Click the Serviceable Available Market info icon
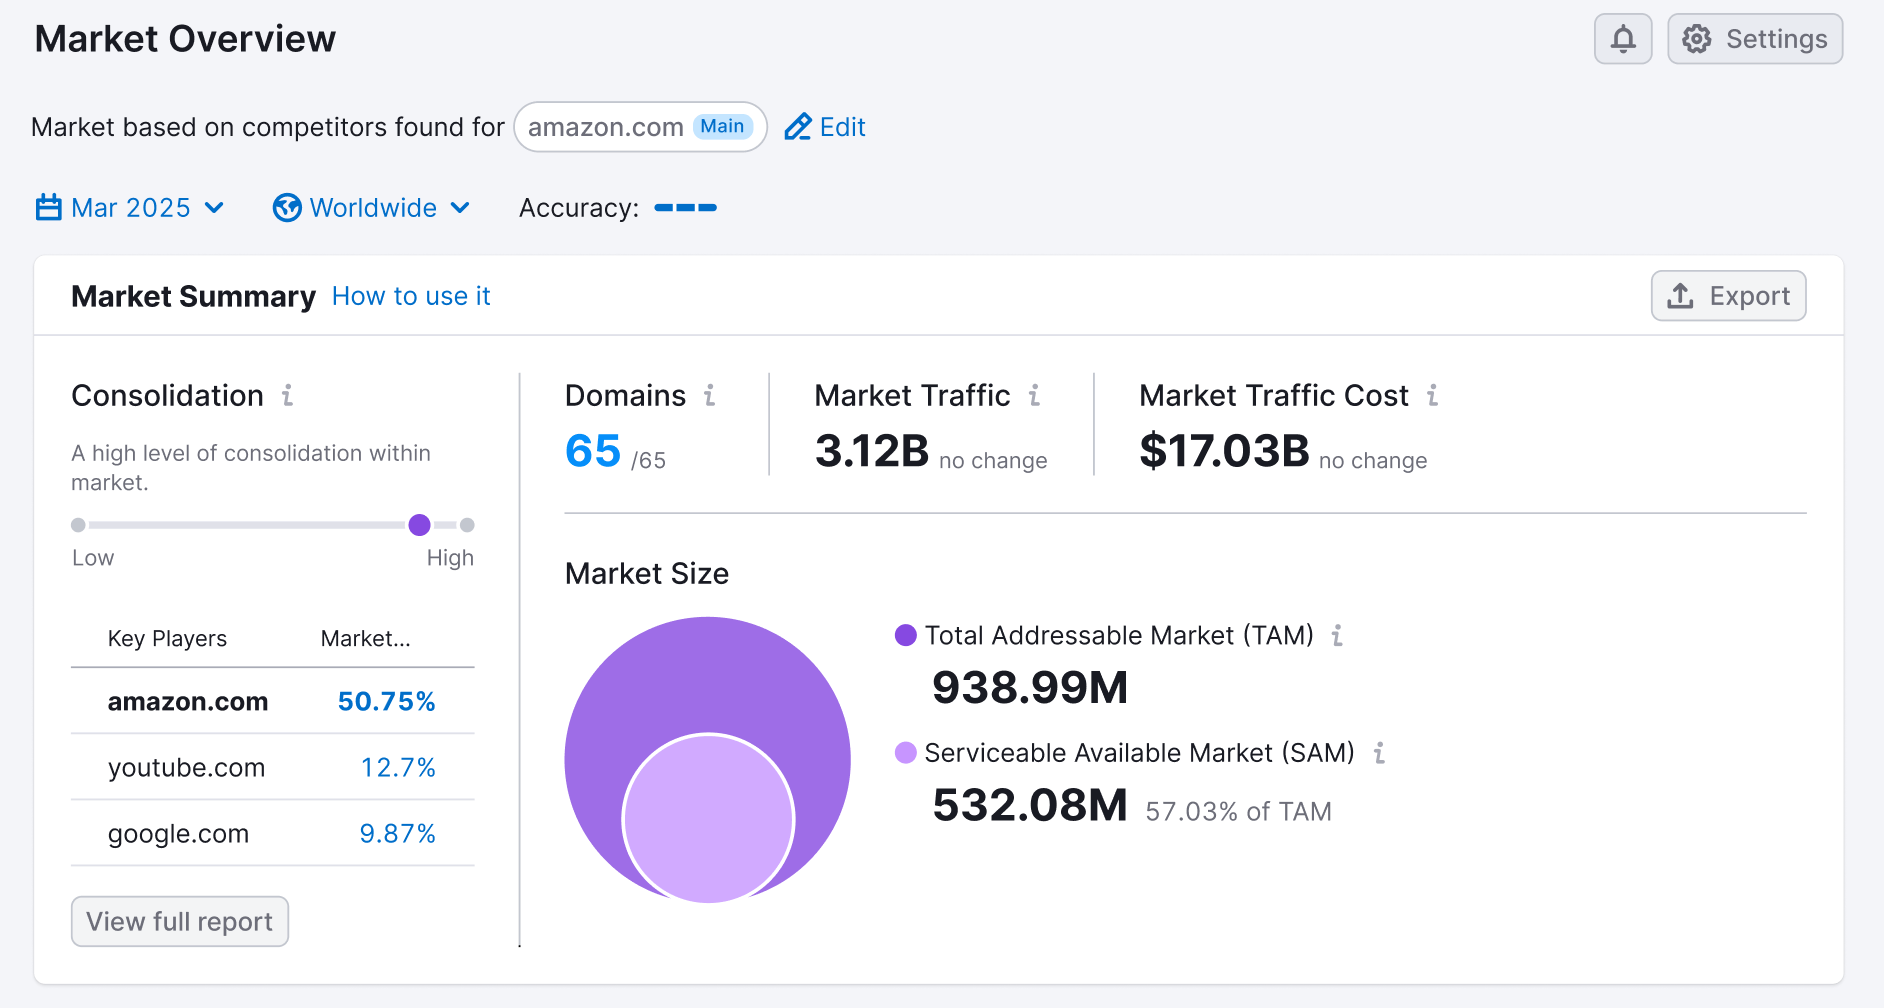1884x1008 pixels. [x=1381, y=753]
